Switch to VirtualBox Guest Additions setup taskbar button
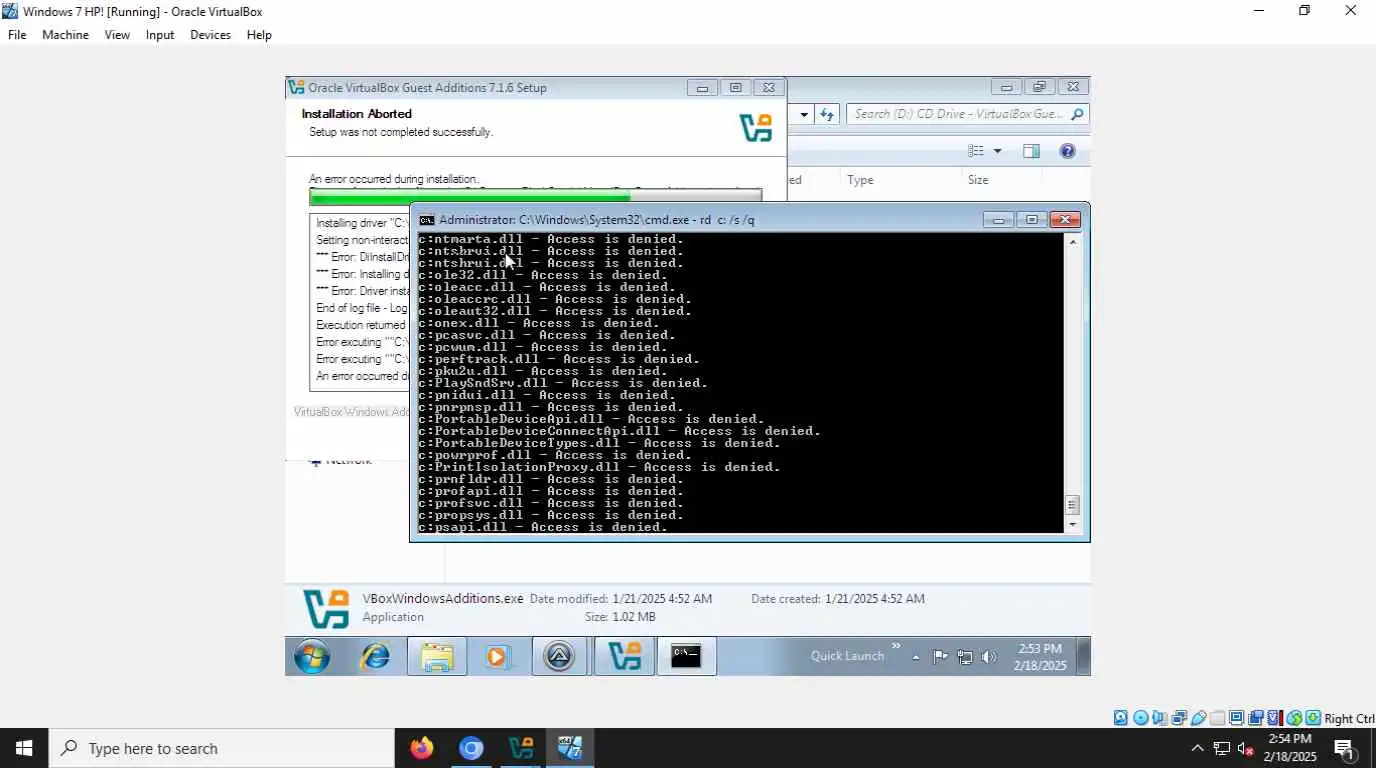The image size is (1376, 768). (x=624, y=657)
